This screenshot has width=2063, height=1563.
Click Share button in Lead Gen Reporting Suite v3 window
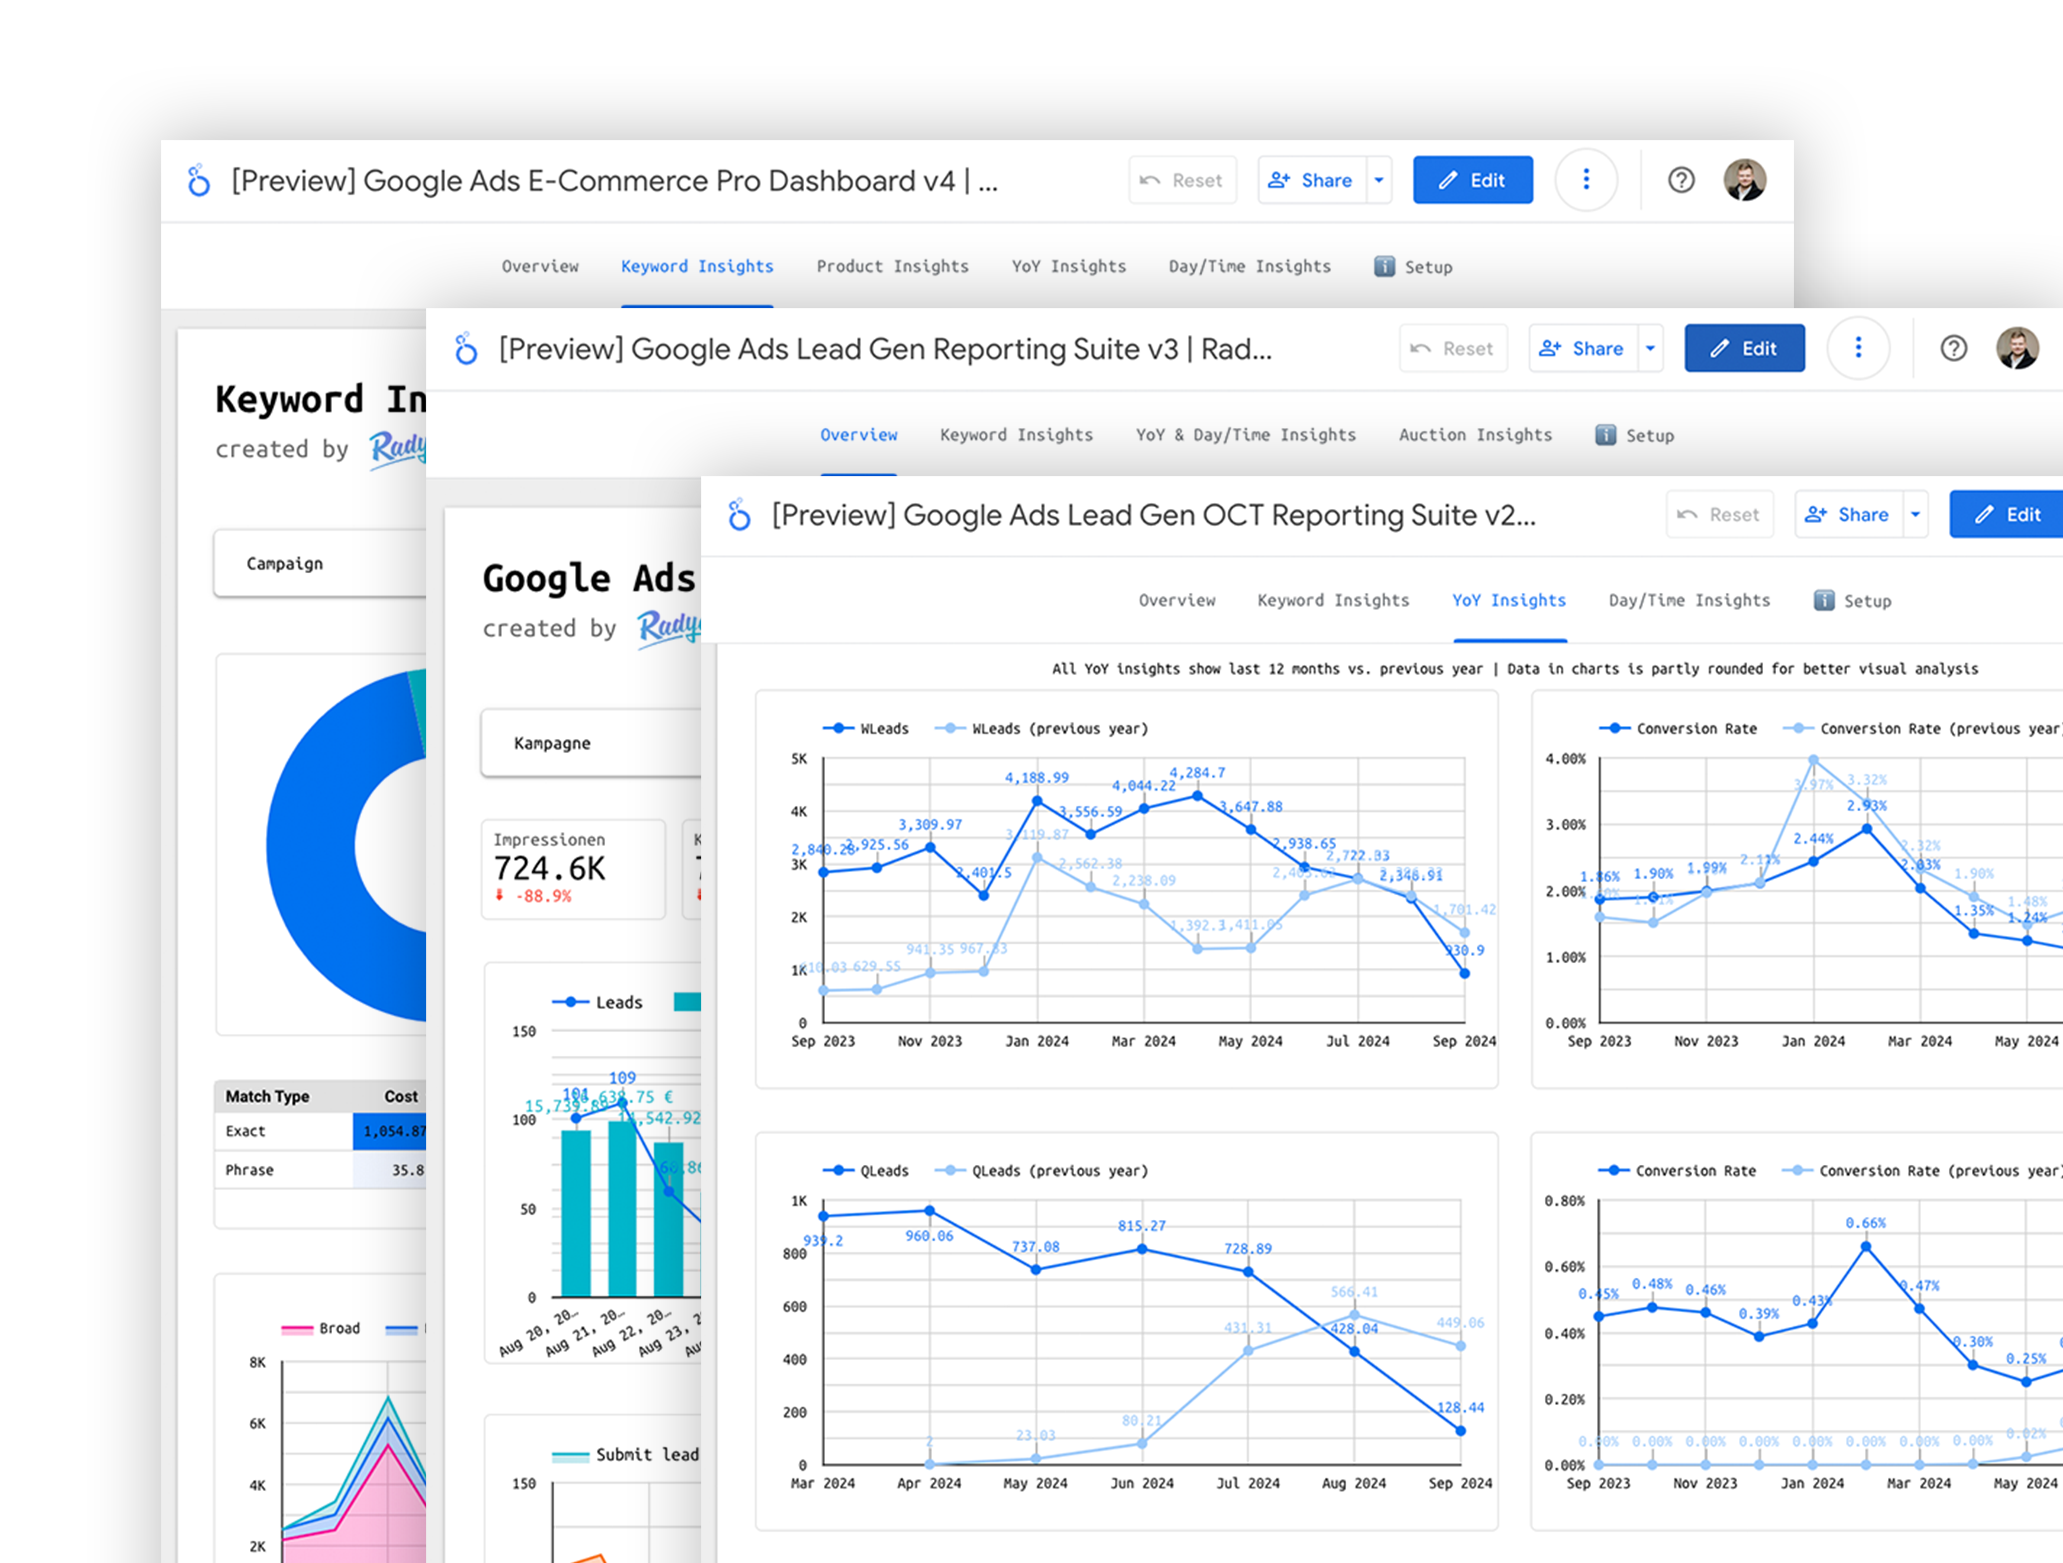(x=1583, y=348)
